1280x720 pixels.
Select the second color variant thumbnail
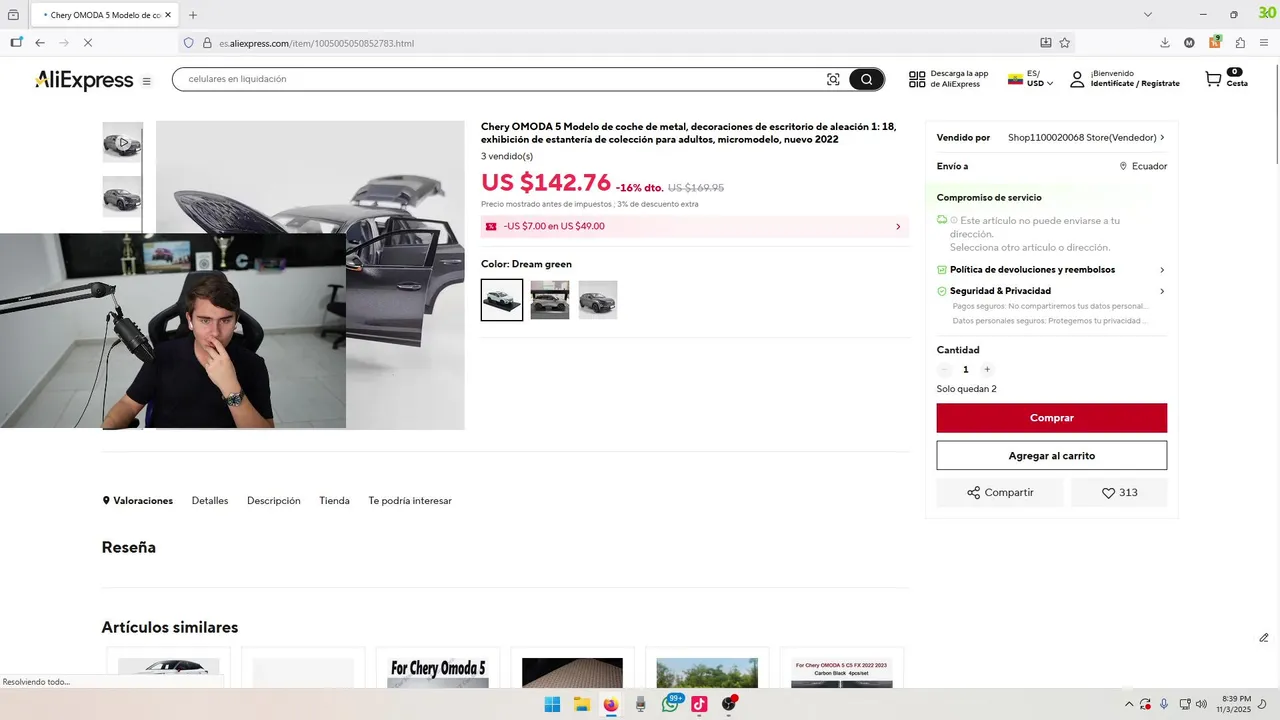pos(550,300)
